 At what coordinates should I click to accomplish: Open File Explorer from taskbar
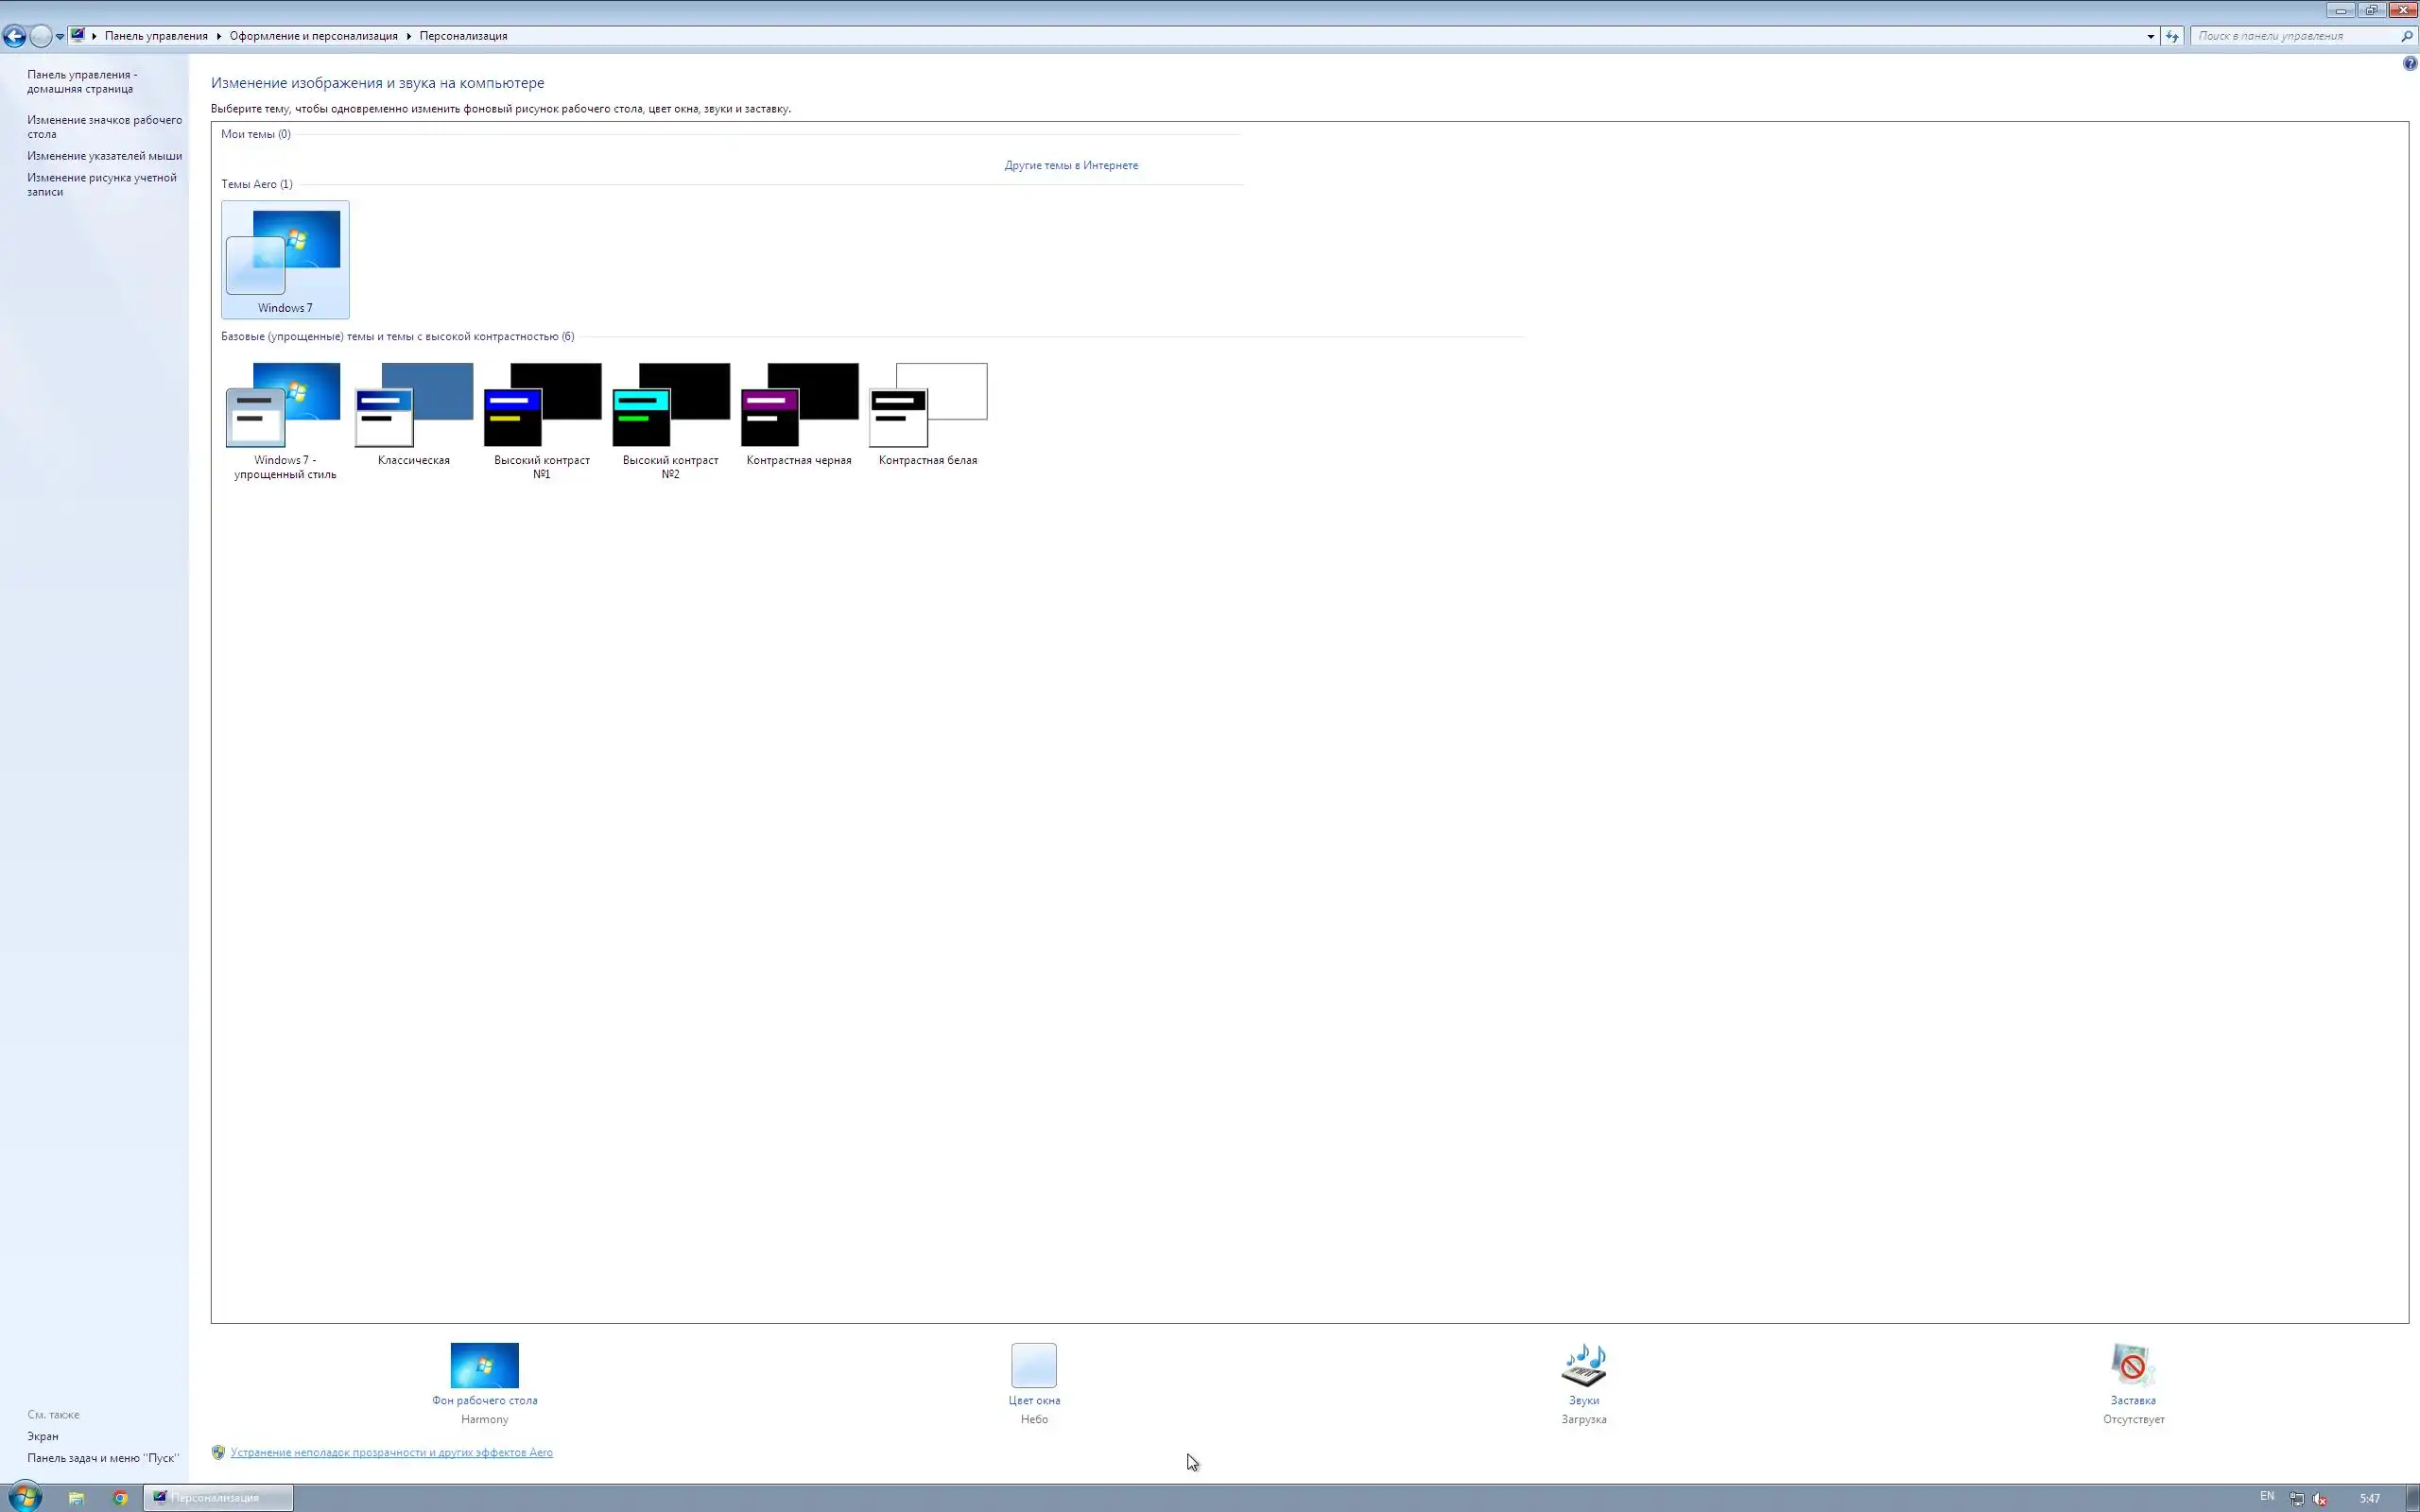[x=76, y=1497]
